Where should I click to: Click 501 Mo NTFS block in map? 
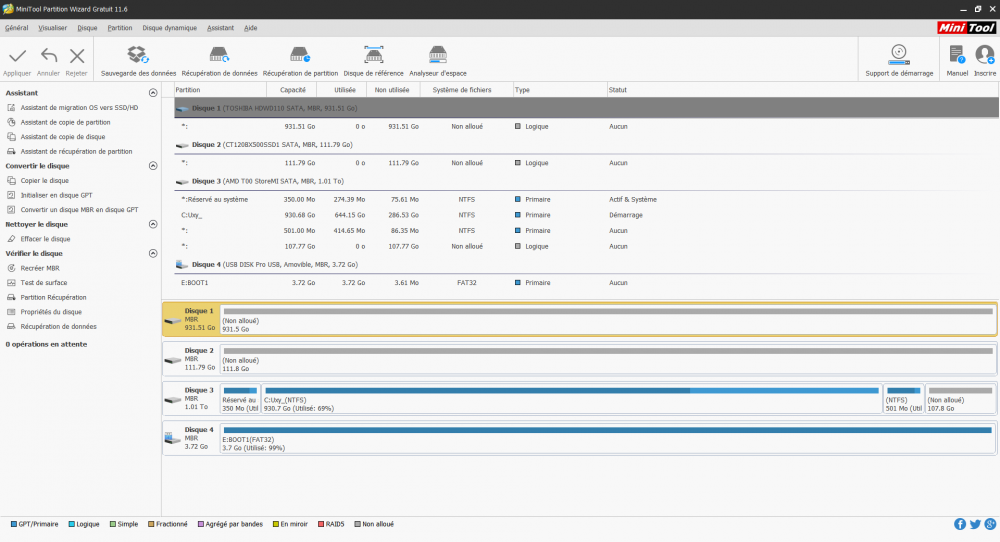tap(903, 399)
